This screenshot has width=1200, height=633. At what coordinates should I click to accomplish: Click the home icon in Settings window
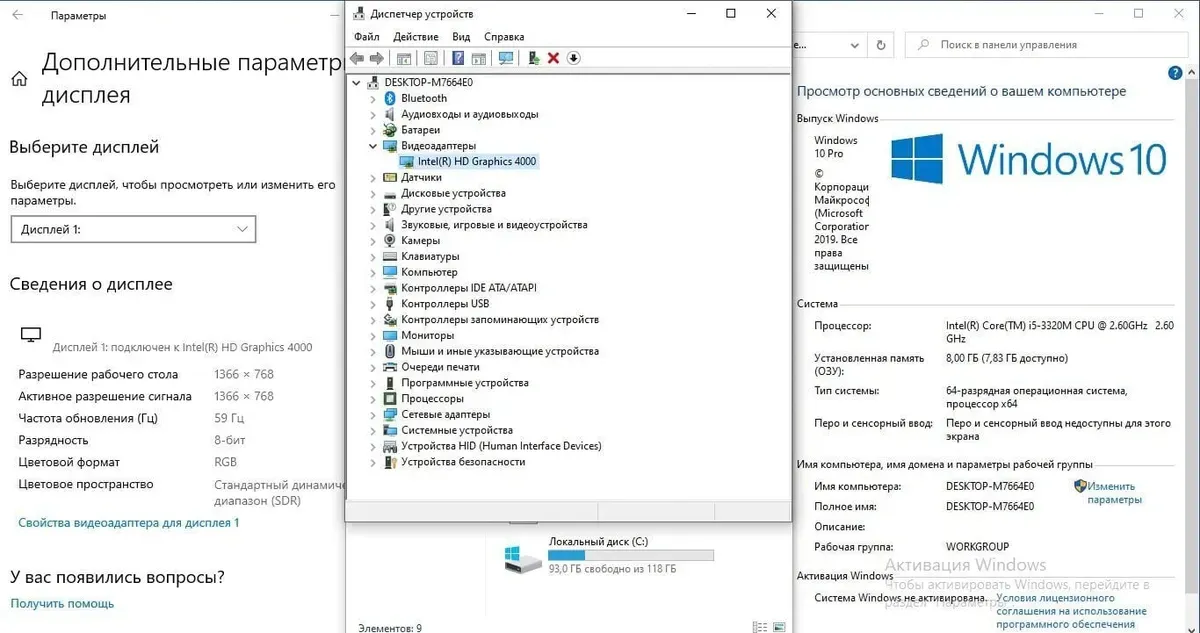(19, 79)
